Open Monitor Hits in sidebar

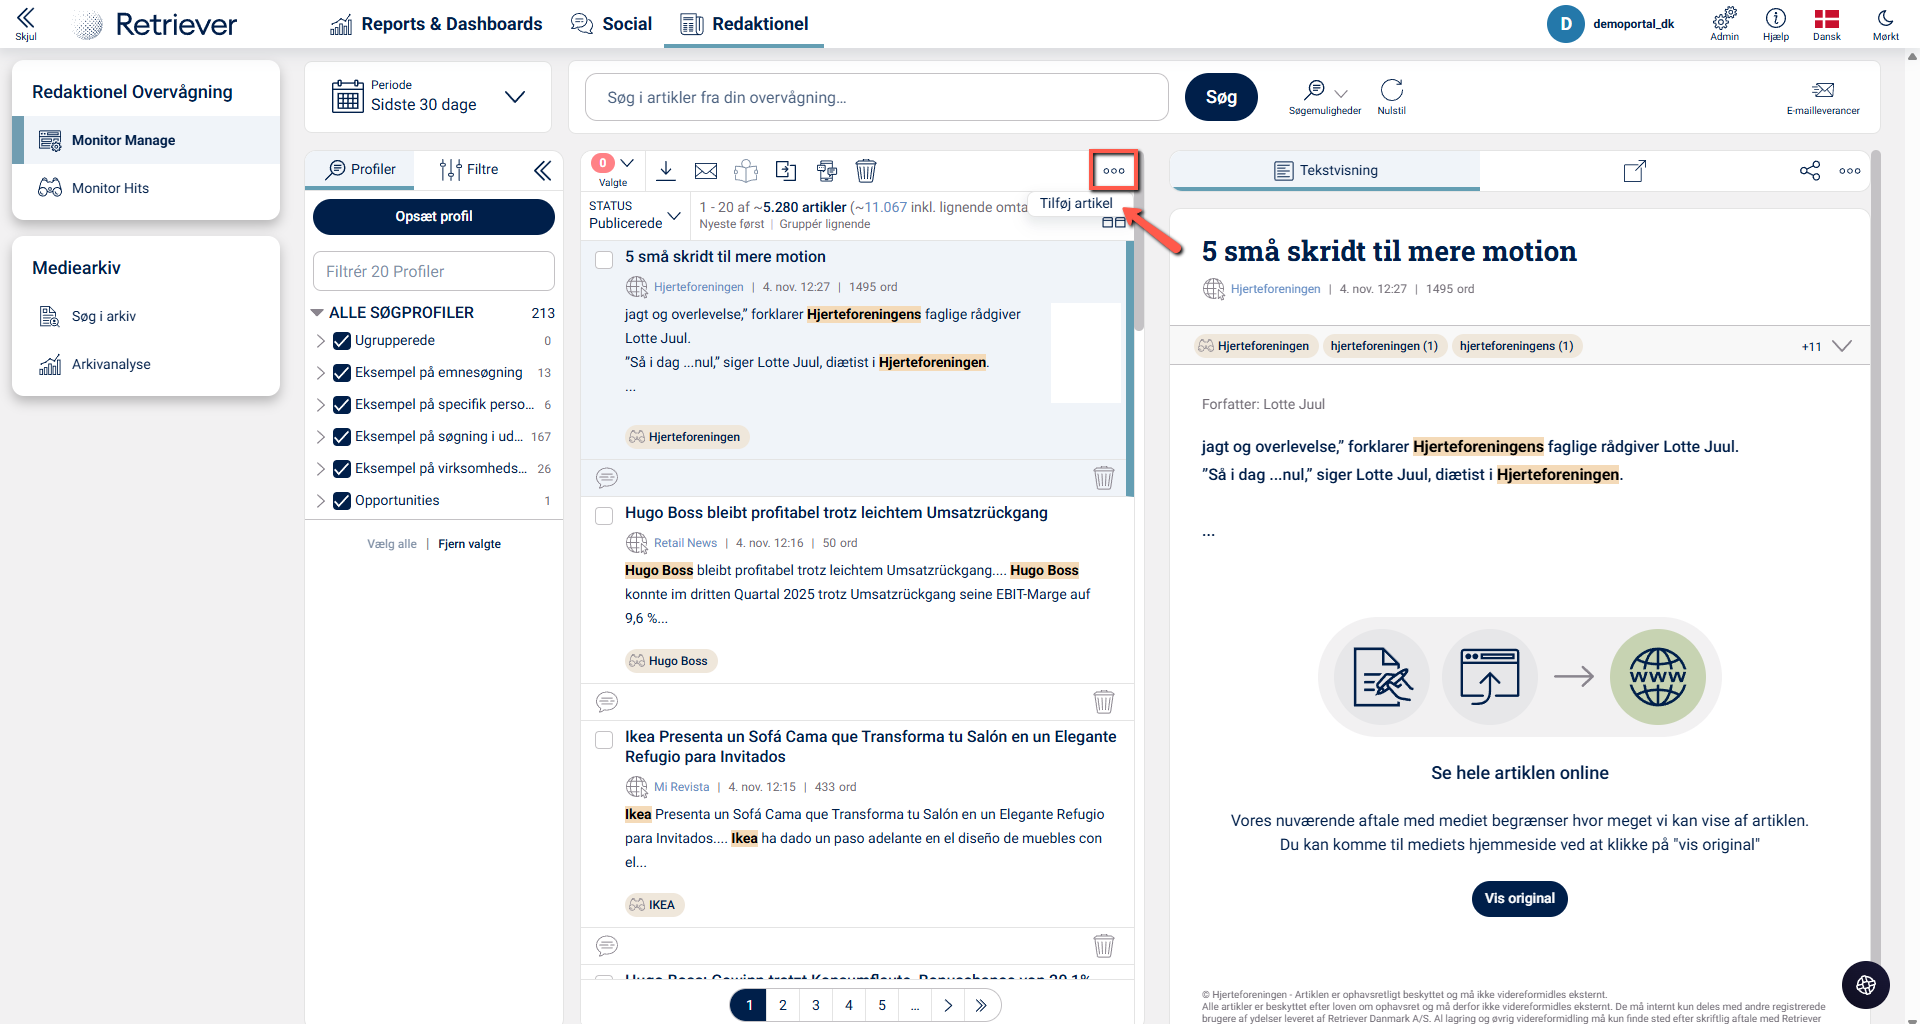point(146,188)
